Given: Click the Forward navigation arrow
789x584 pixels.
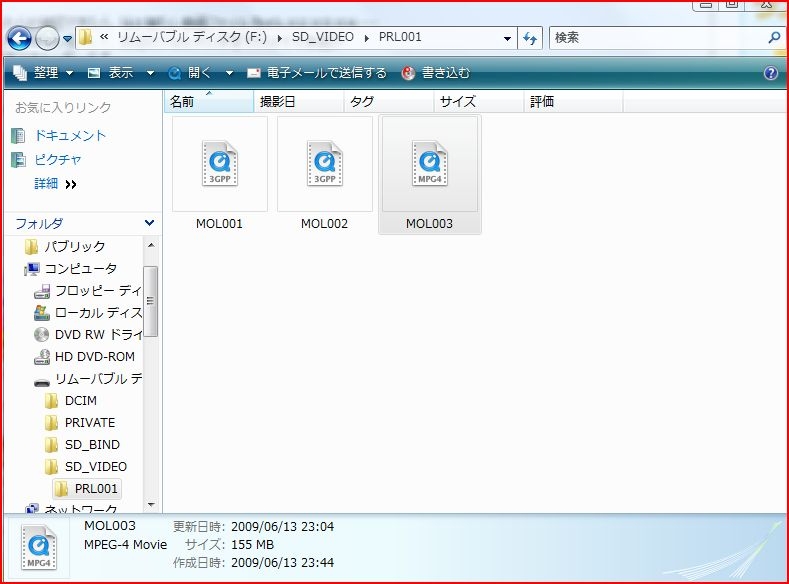Looking at the screenshot, I should [47, 39].
